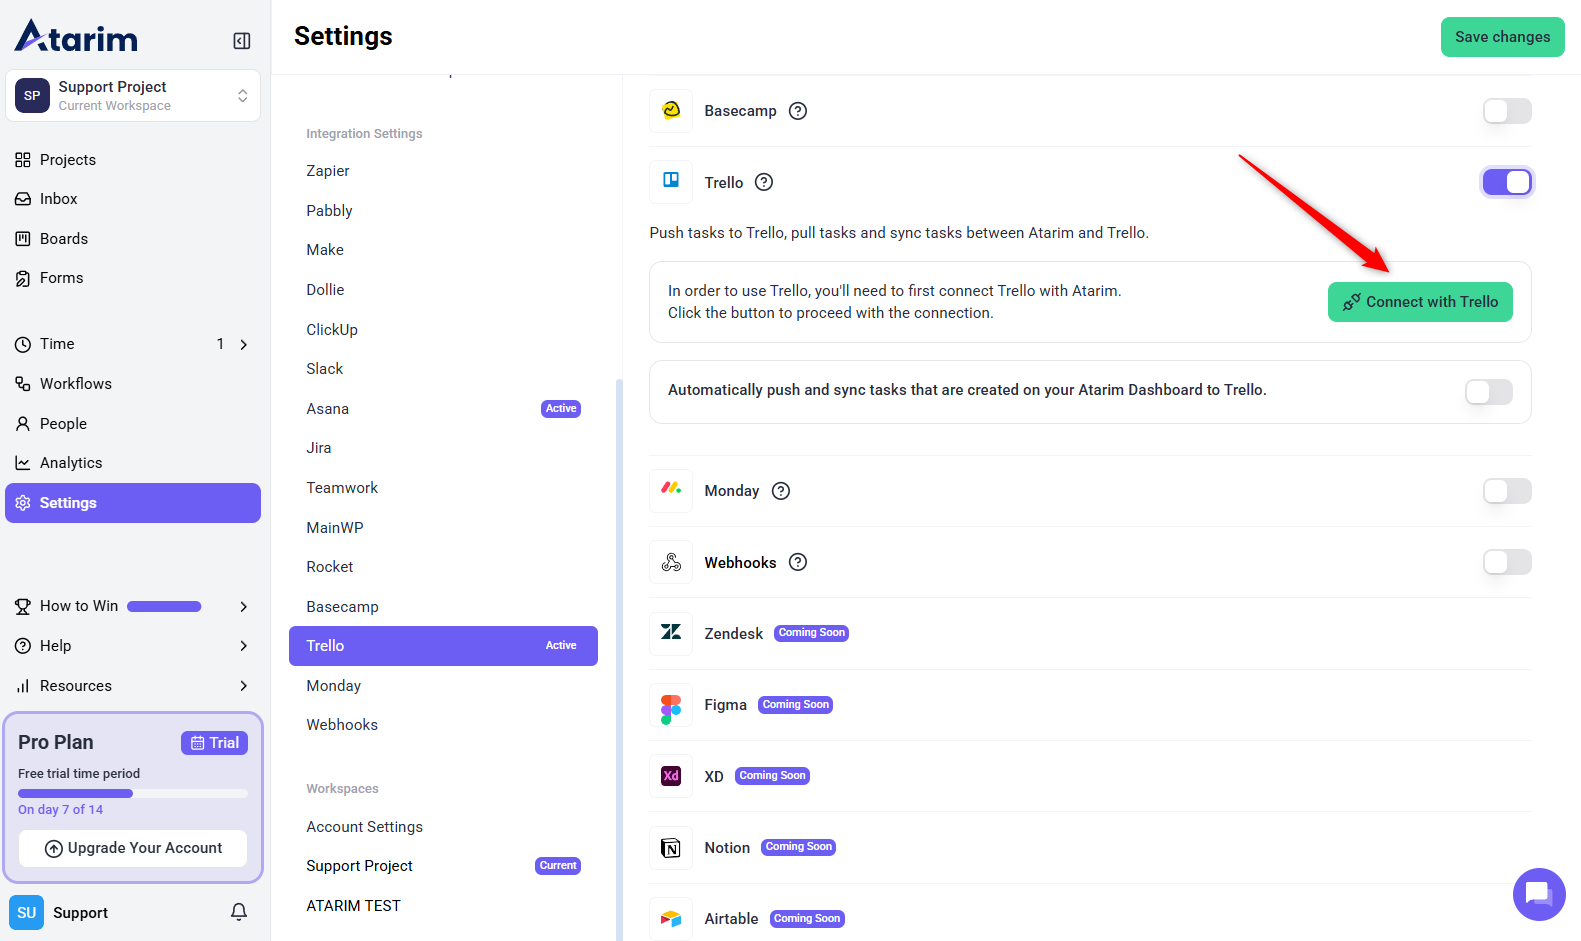This screenshot has height=941, width=1581.
Task: Expand the How to Win section
Action: tap(243, 607)
